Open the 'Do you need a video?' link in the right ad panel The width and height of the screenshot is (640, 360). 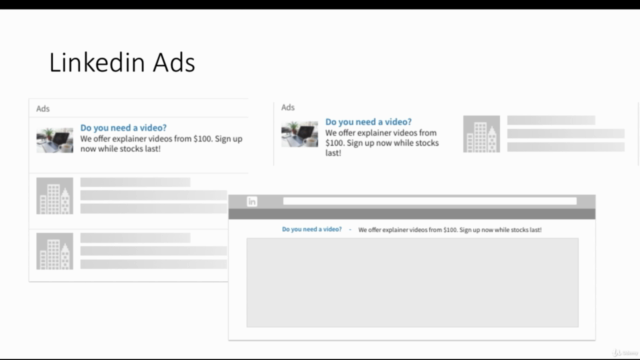(368, 122)
